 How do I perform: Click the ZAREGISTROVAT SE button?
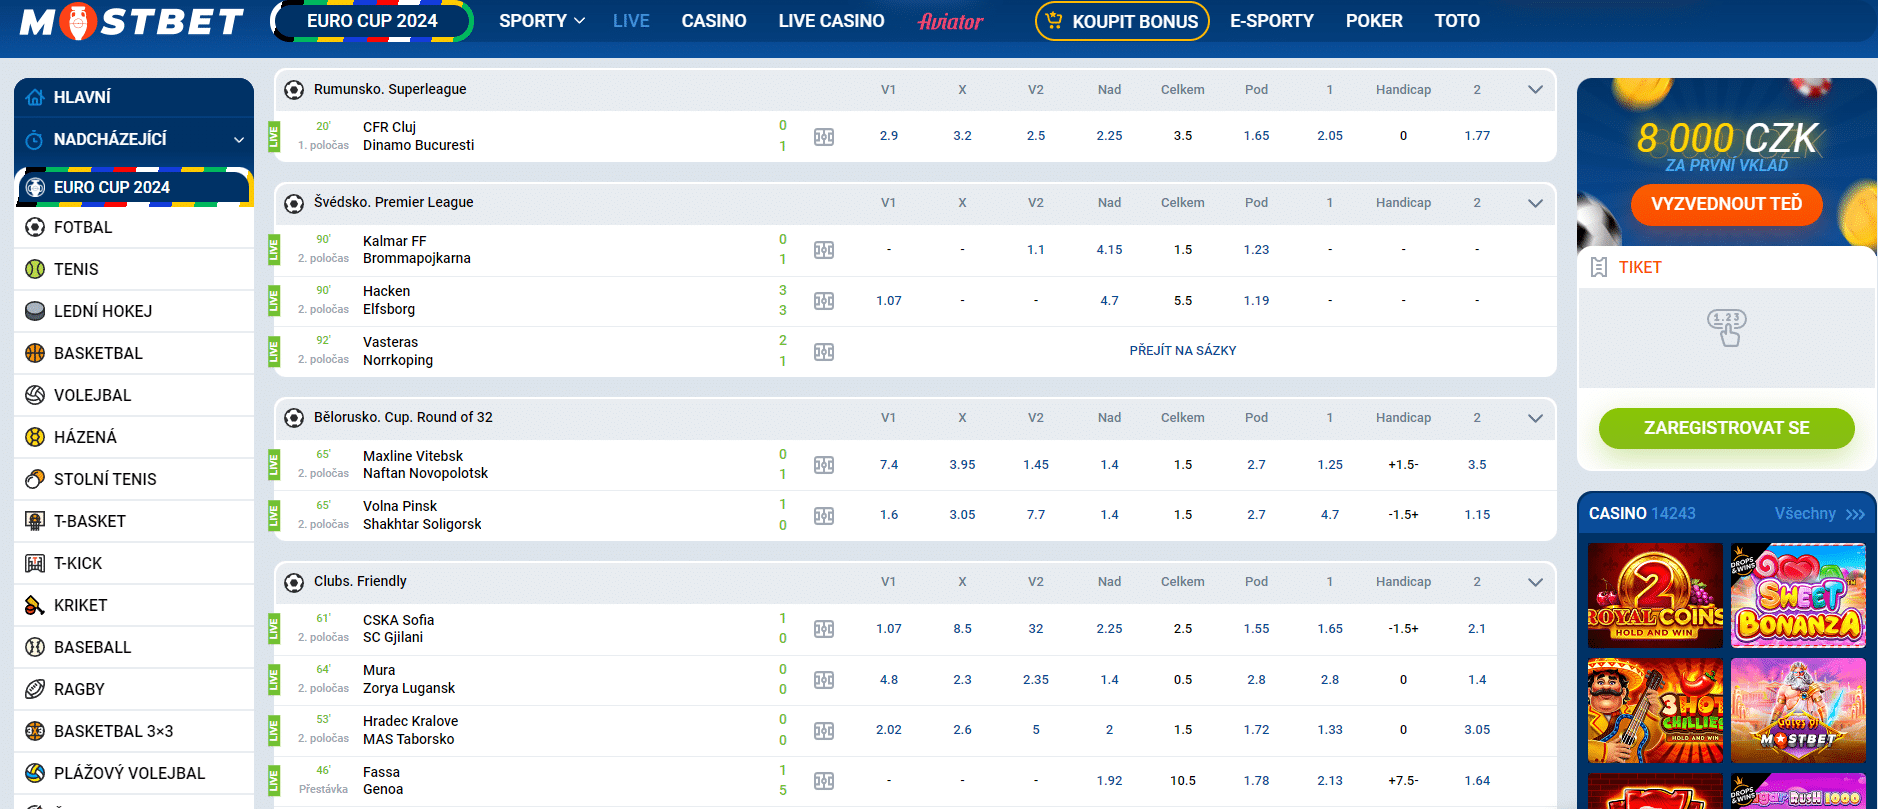pos(1726,428)
